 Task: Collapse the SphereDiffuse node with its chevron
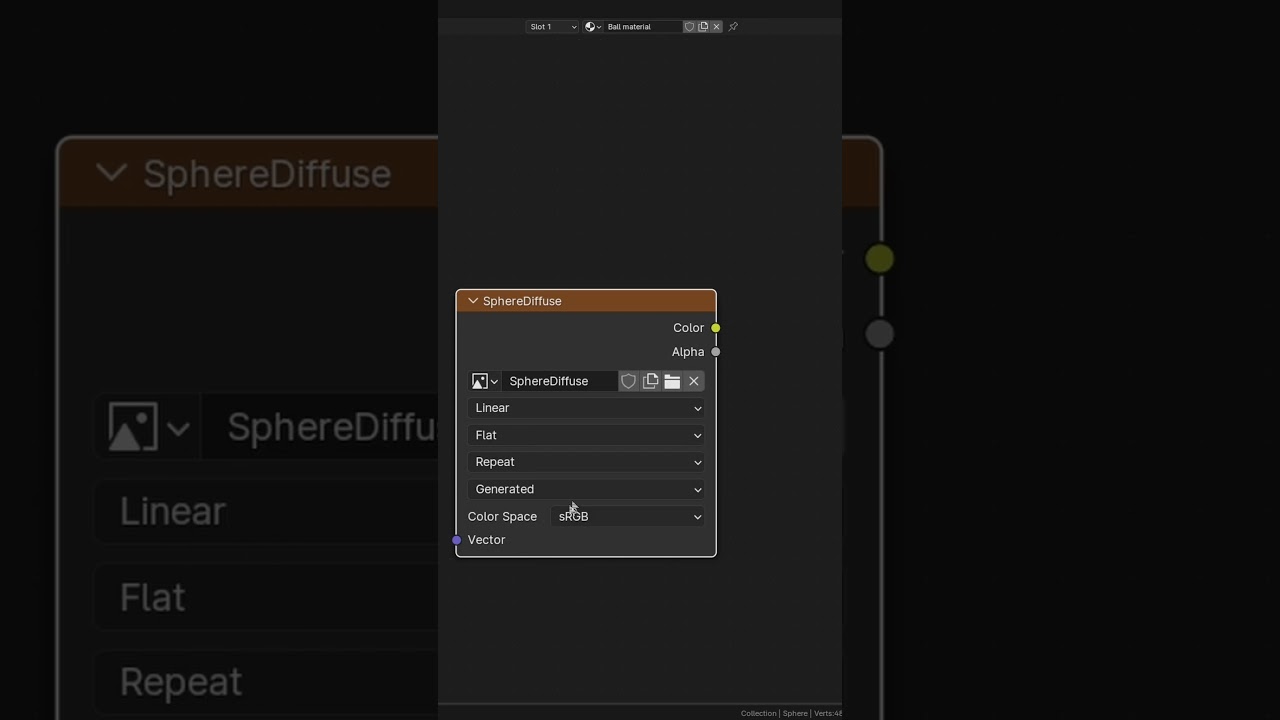pyautogui.click(x=473, y=301)
